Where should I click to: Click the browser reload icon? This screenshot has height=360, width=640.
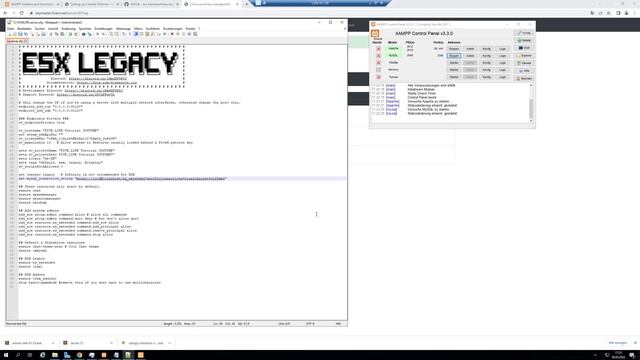(x=21, y=13)
